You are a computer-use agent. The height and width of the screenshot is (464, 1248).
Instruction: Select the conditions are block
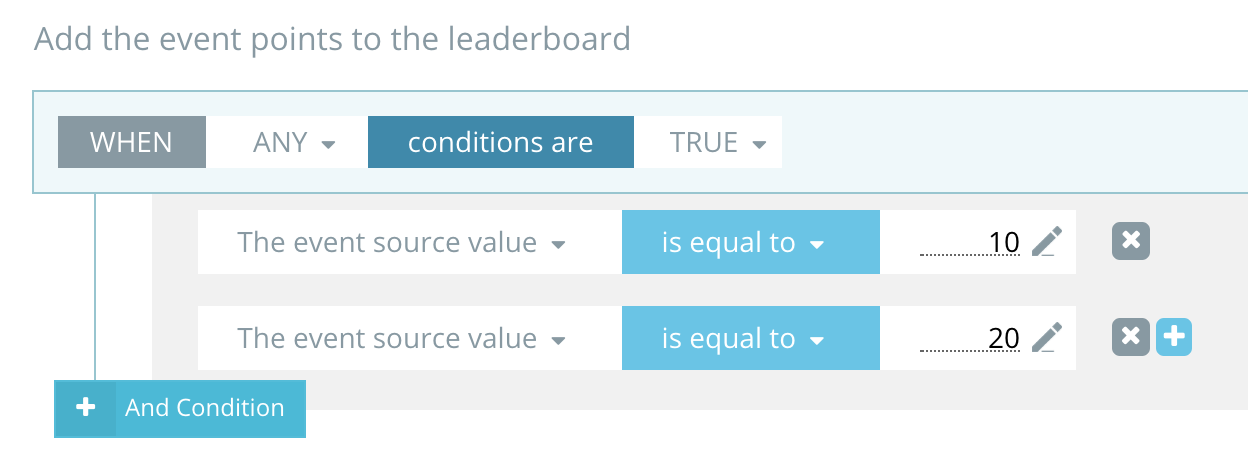(500, 143)
